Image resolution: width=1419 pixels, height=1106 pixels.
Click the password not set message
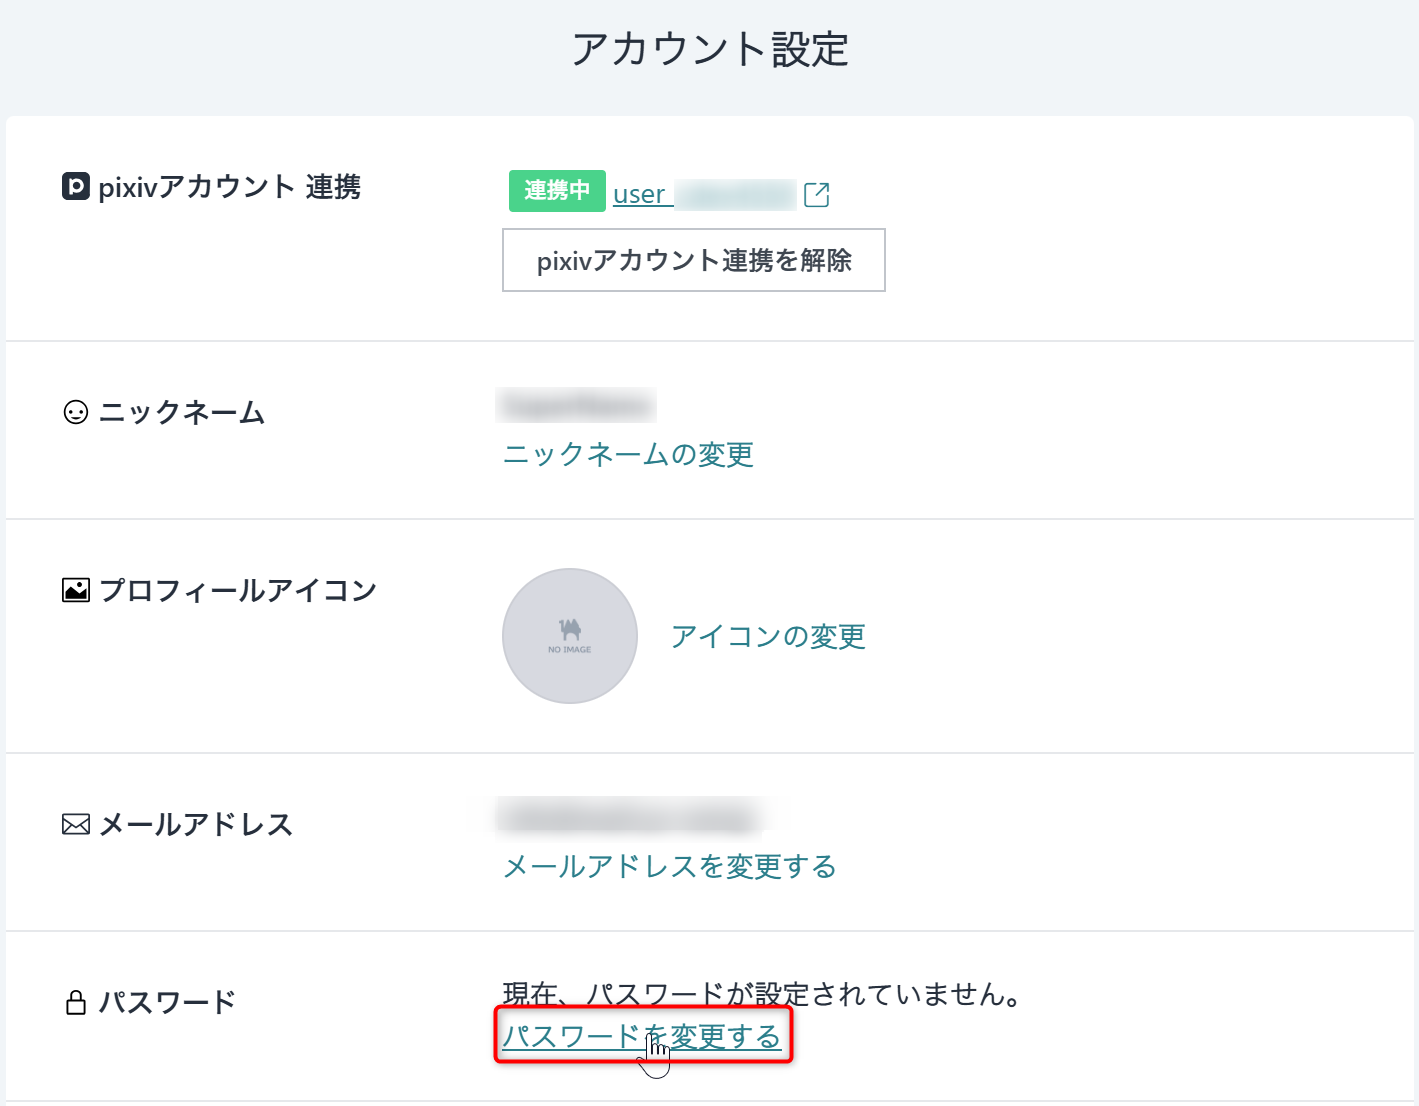point(762,994)
